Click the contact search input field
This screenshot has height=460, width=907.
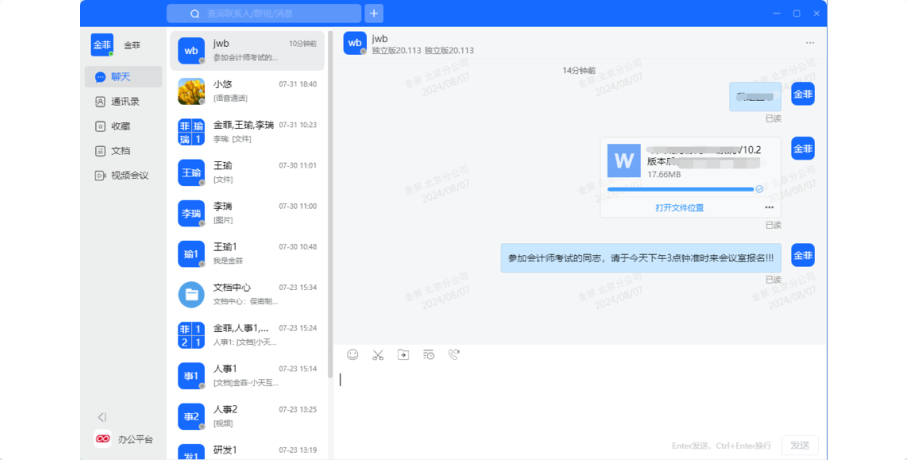(x=266, y=13)
